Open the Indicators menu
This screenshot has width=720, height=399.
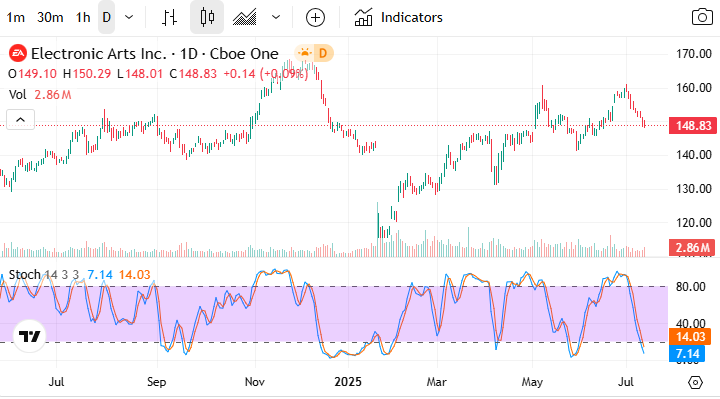coord(398,17)
